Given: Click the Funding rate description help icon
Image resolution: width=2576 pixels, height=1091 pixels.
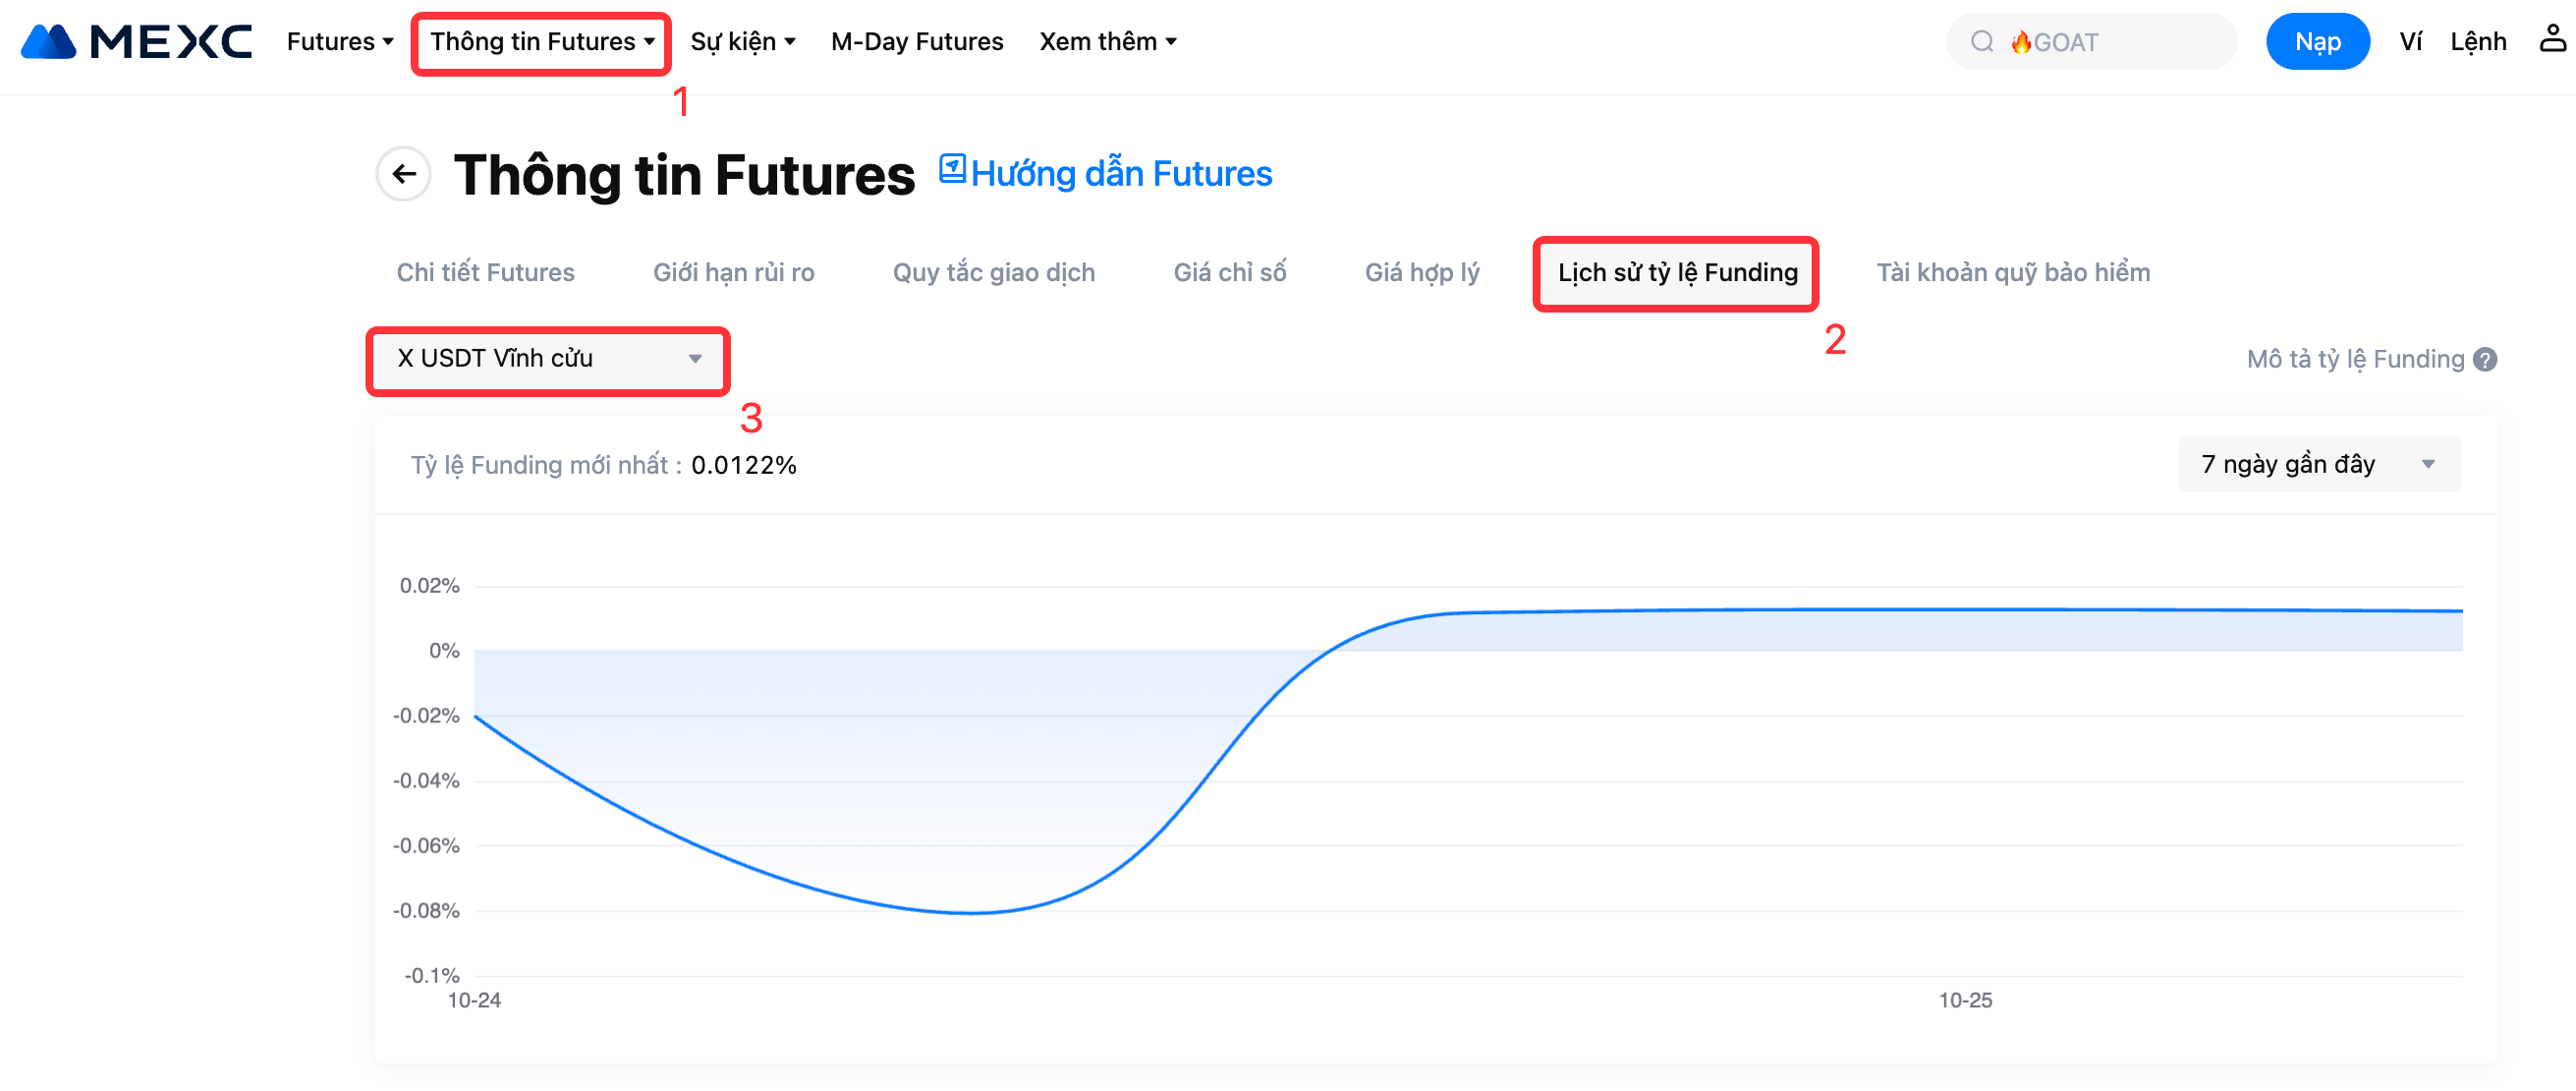Looking at the screenshot, I should [x=2485, y=359].
